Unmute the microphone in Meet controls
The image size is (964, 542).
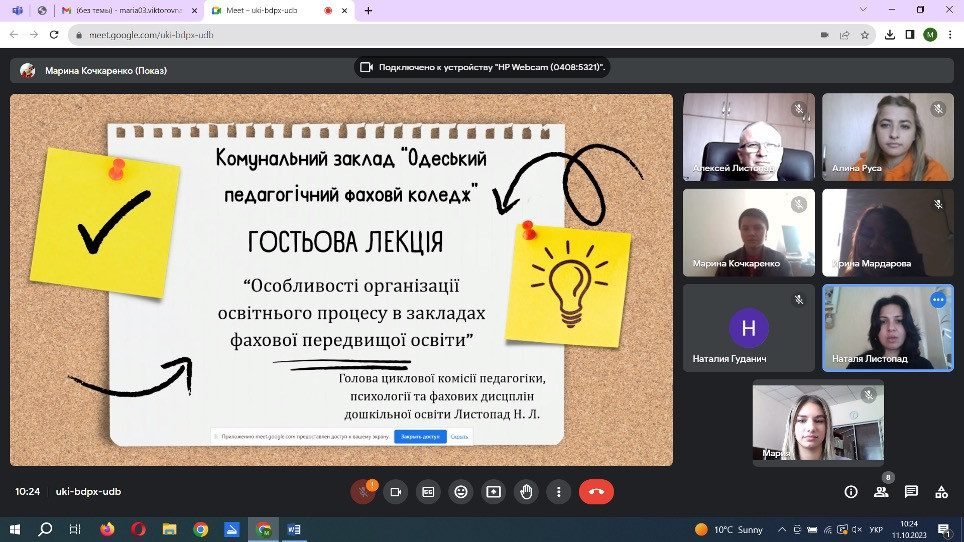[x=363, y=492]
